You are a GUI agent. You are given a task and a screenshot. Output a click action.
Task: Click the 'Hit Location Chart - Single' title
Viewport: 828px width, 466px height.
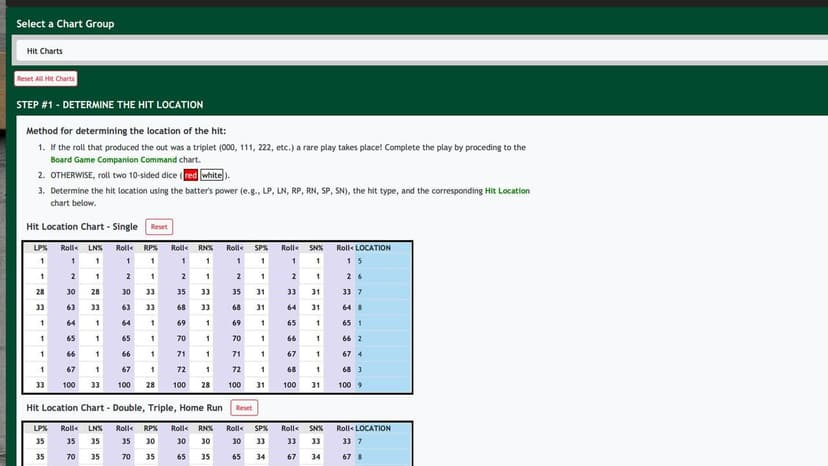[82, 227]
